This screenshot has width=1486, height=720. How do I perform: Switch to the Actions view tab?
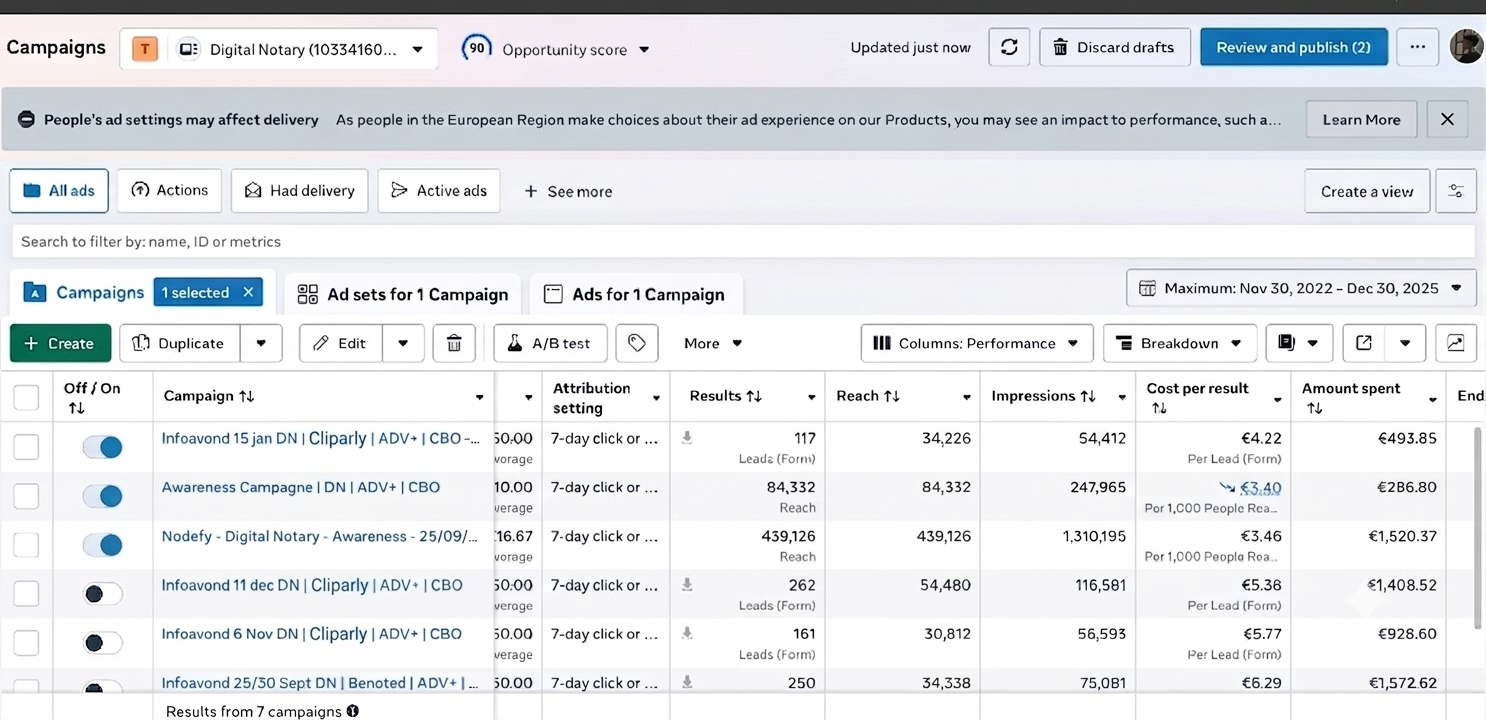(169, 190)
